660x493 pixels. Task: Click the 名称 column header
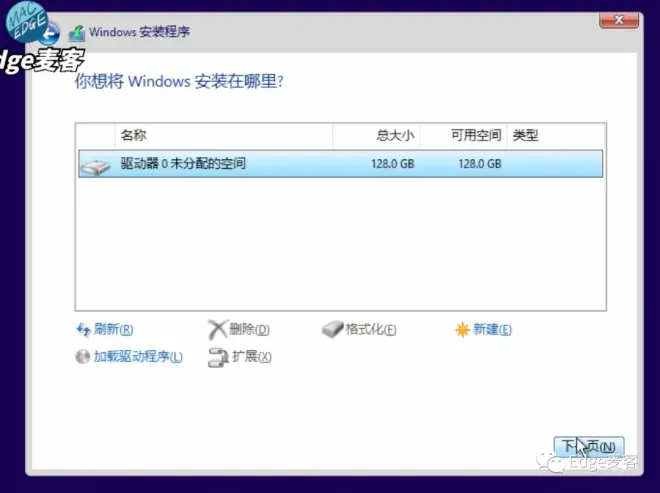[223, 136]
